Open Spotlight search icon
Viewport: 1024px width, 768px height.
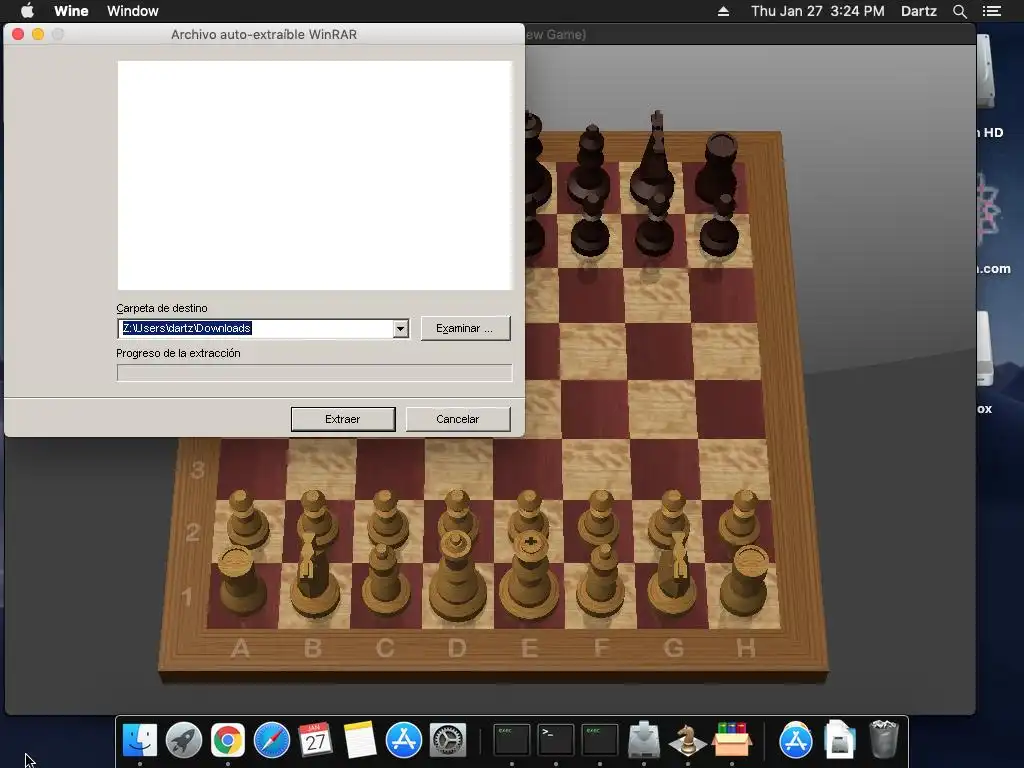(x=959, y=11)
